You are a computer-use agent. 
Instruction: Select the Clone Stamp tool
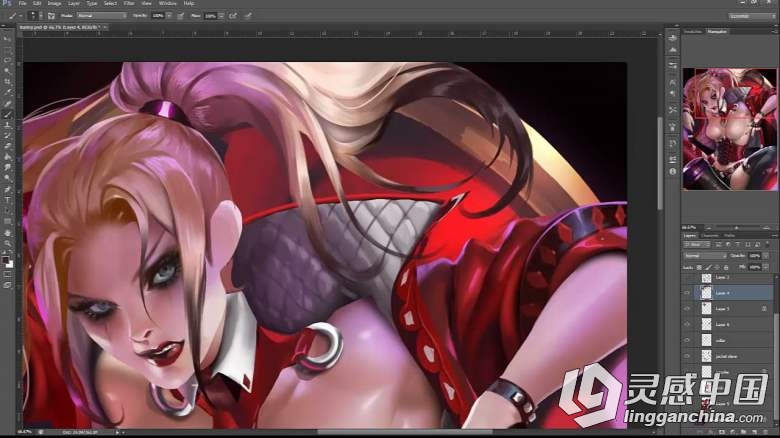click(7, 125)
